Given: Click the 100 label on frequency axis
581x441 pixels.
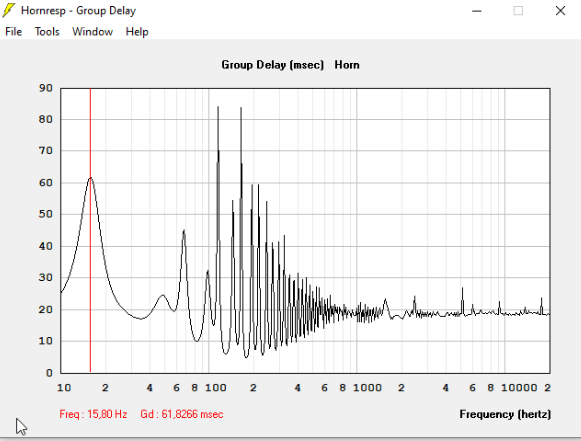Looking at the screenshot, I should [216, 388].
